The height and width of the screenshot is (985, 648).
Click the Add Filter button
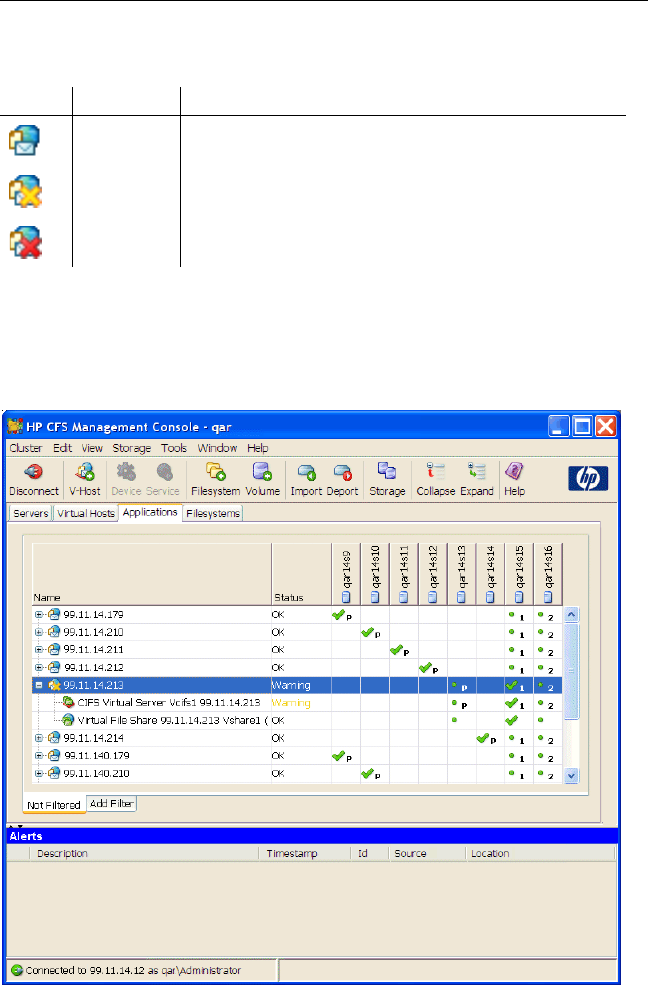coord(112,803)
